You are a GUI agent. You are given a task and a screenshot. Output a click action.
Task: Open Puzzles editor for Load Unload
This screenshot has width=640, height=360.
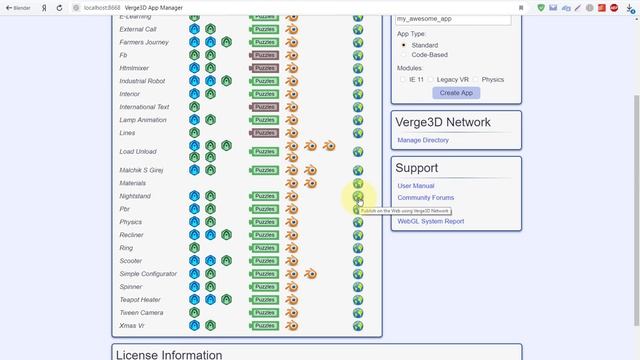pos(264,152)
